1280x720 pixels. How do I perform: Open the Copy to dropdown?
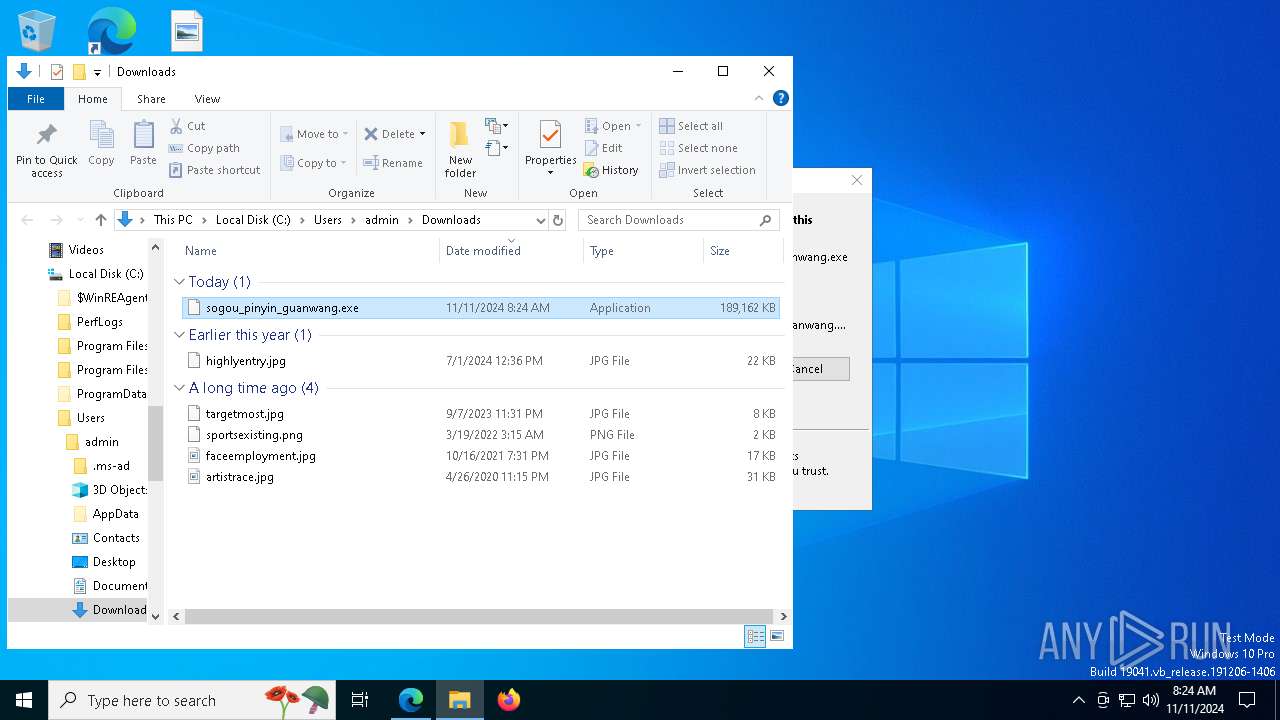[313, 163]
